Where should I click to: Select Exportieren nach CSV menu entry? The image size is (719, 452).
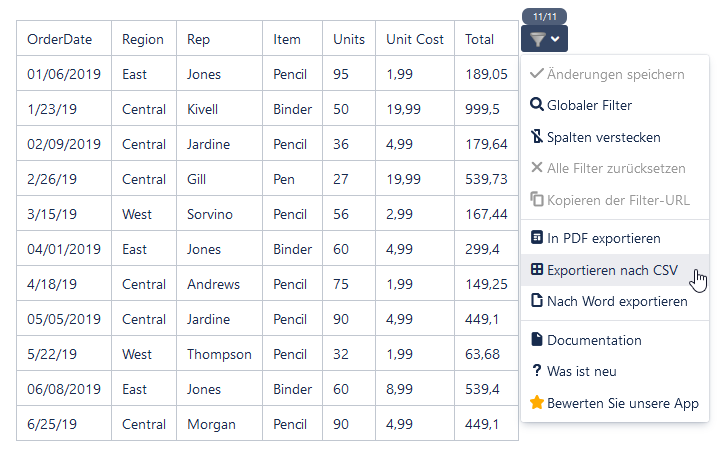[x=615, y=270]
